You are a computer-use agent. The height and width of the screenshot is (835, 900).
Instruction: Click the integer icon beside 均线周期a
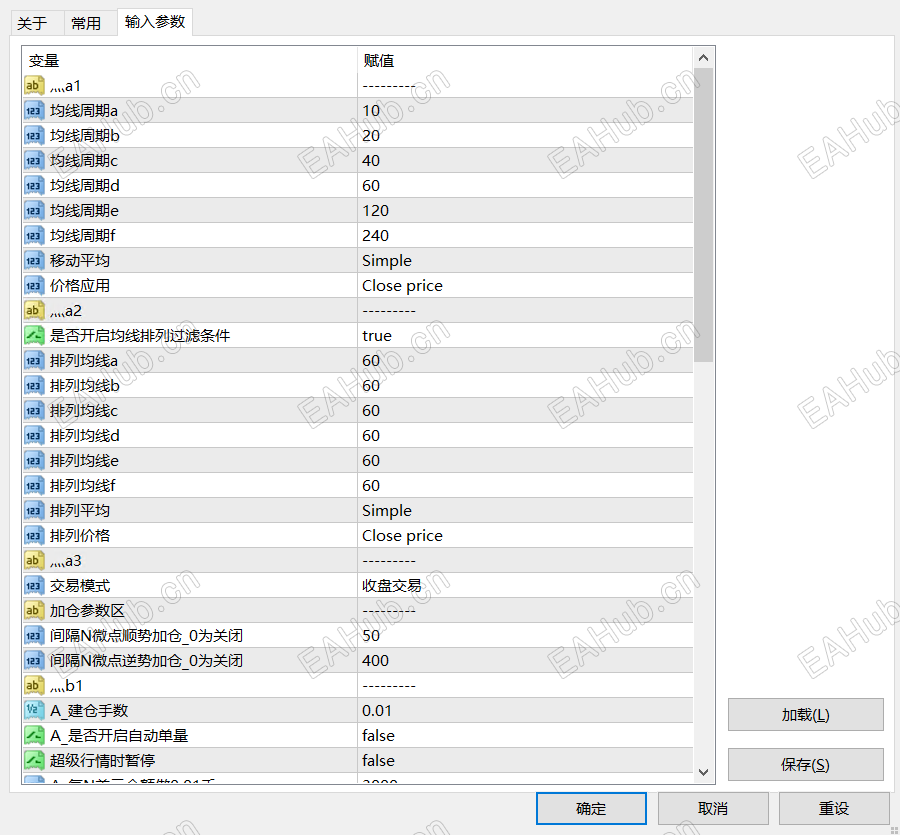pyautogui.click(x=34, y=111)
